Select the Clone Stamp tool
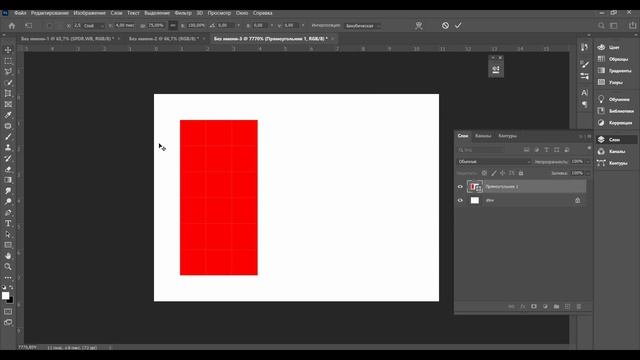The image size is (640, 360). 8,147
